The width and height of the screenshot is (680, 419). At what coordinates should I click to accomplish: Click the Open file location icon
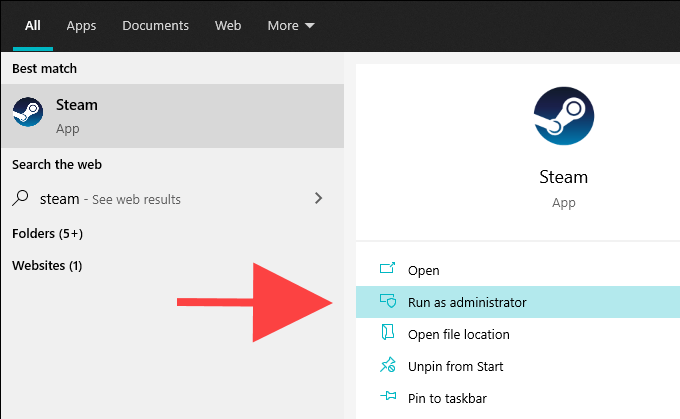point(388,334)
